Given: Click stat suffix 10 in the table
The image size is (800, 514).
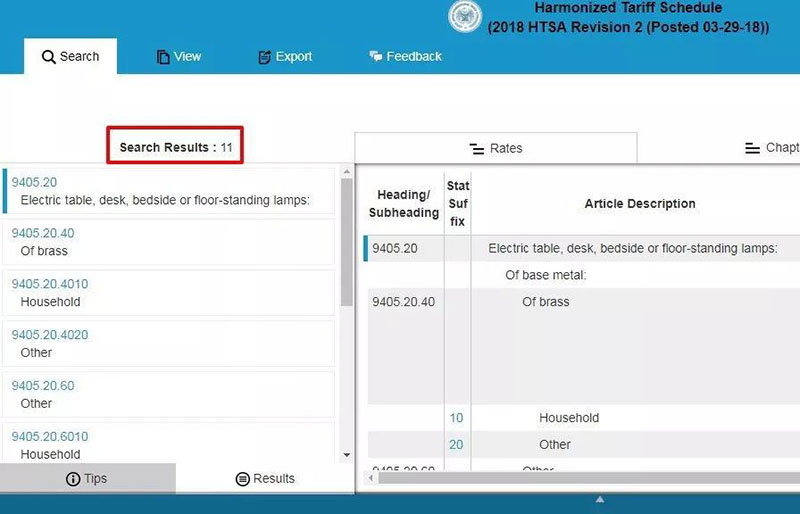Looking at the screenshot, I should coord(456,418).
